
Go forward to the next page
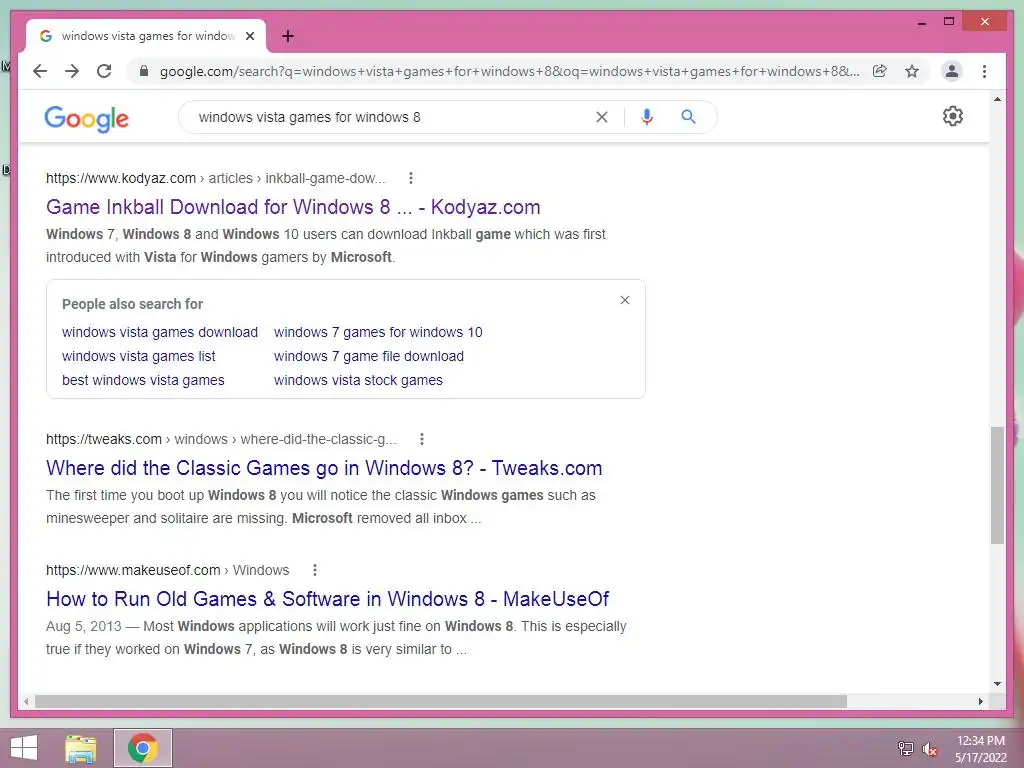point(72,71)
